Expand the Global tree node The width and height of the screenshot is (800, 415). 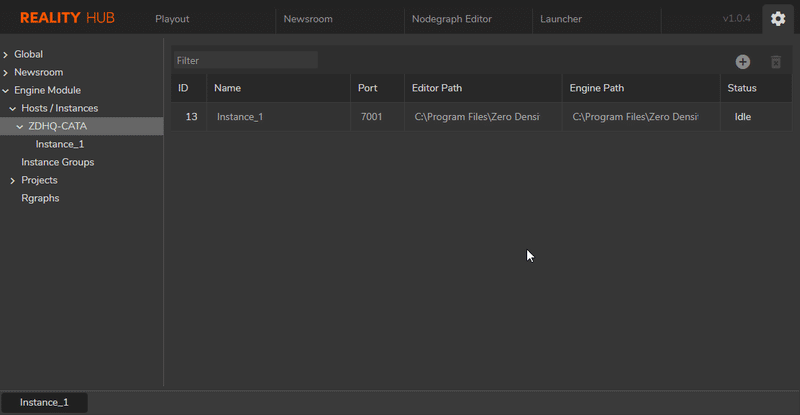6,55
